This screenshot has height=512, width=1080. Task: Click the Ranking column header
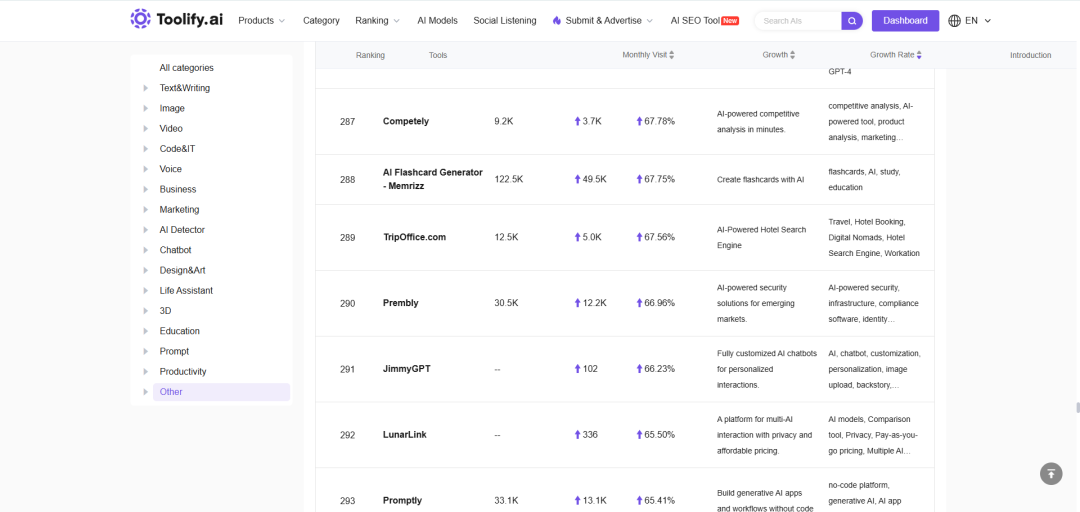pyautogui.click(x=371, y=55)
